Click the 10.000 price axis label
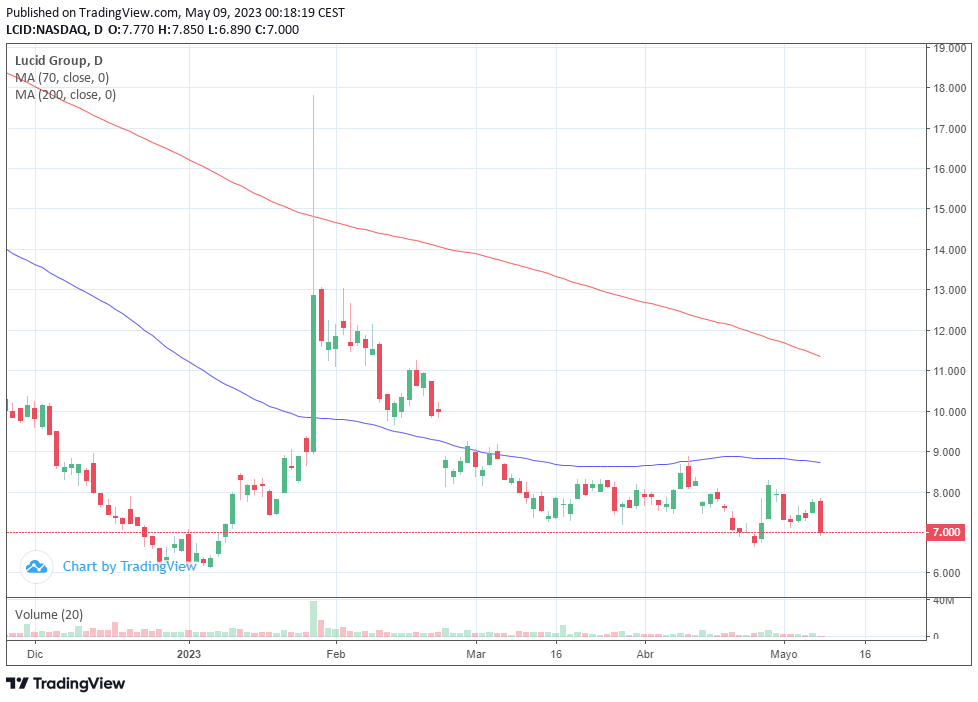Image resolution: width=978 pixels, height=702 pixels. click(950, 412)
